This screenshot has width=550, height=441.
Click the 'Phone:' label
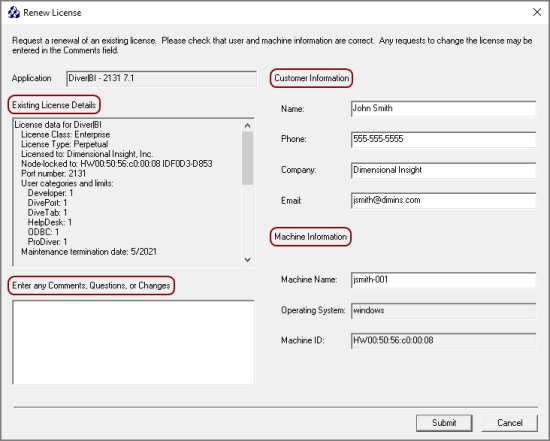[294, 139]
